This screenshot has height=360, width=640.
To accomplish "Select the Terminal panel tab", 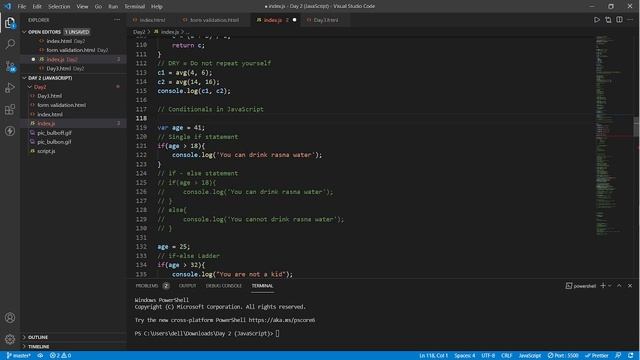I will [262, 286].
